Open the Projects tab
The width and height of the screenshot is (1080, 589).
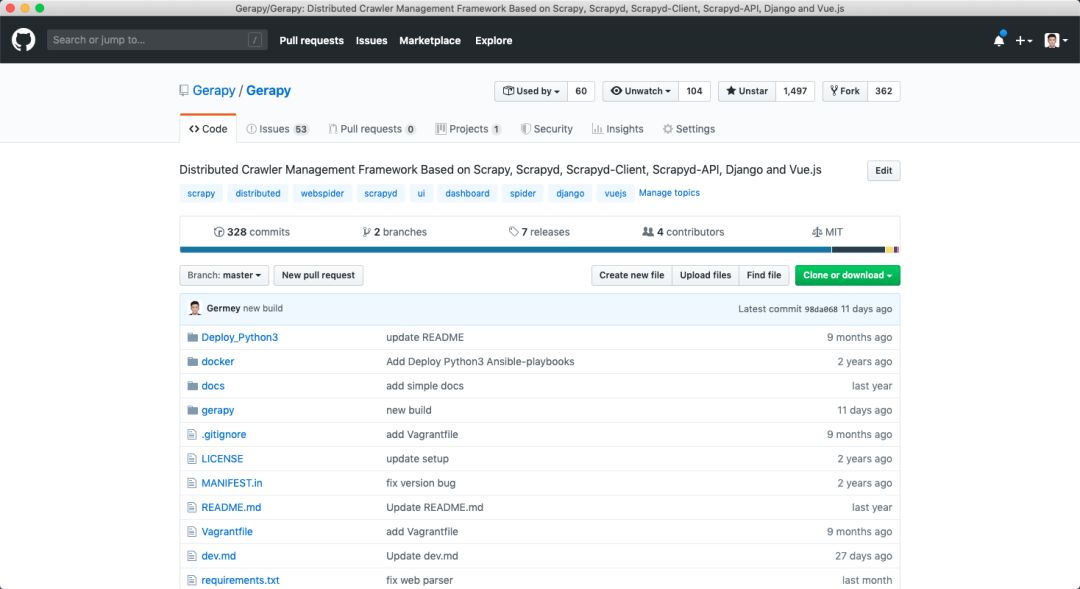[468, 129]
